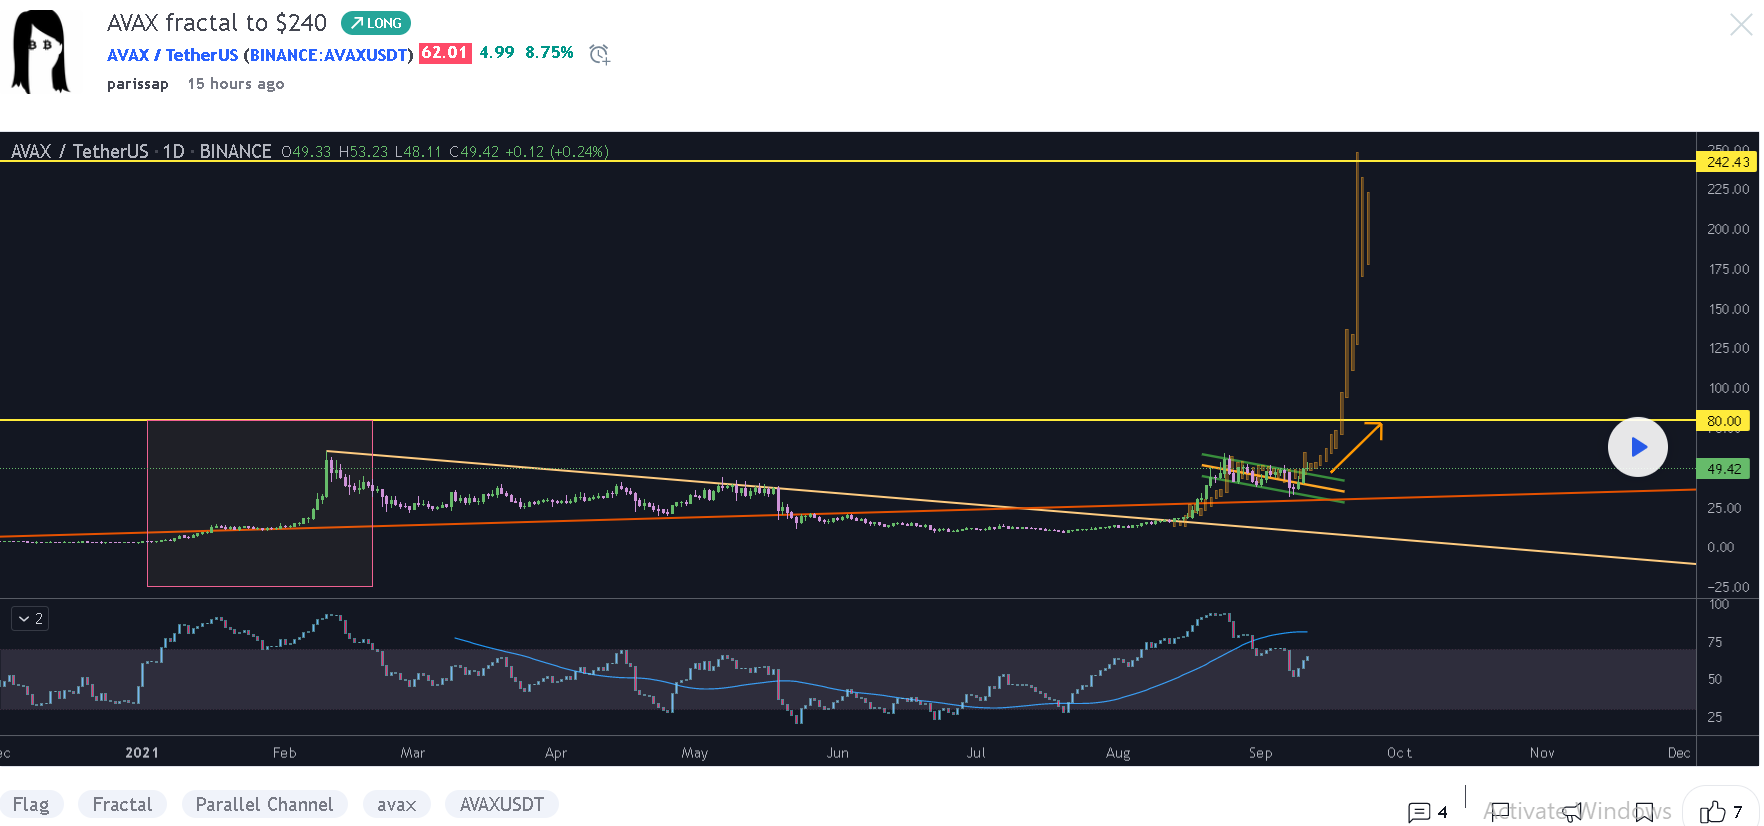This screenshot has height=826, width=1764.
Task: Click the Aug label on time axis
Action: 1118,753
